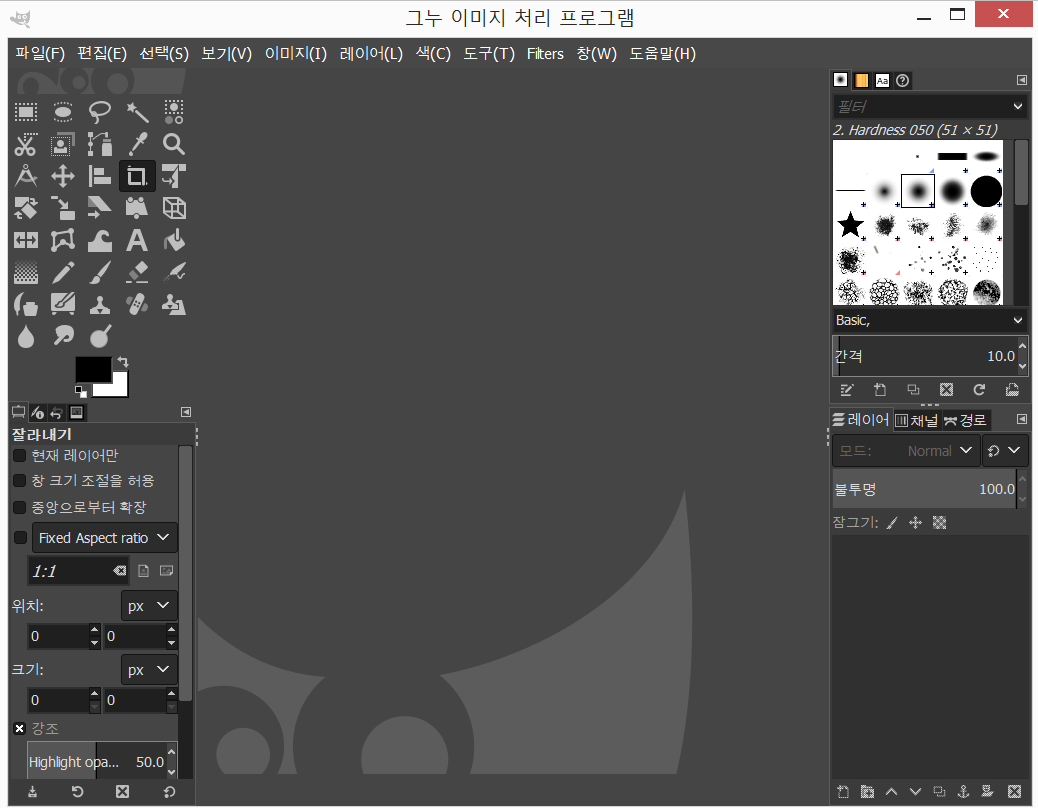Select the Scissors Select tool

coord(26,144)
